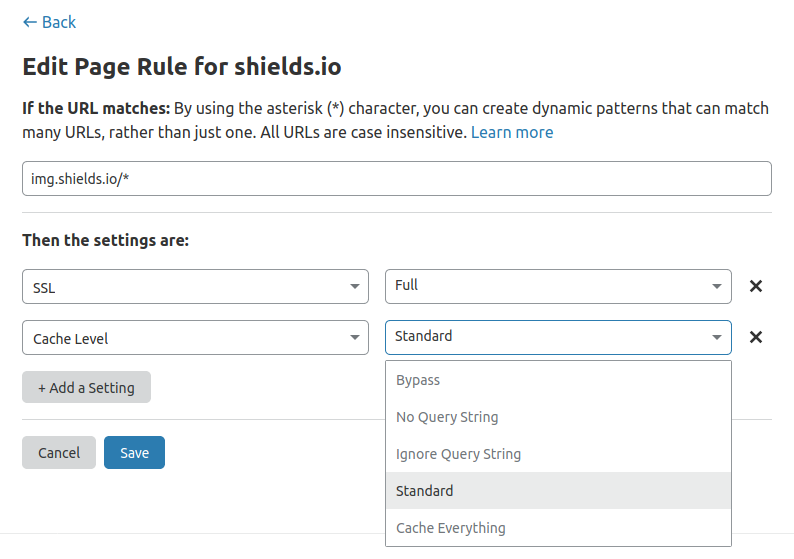Remove the Cache Level setting row
794x559 pixels.
coord(756,337)
